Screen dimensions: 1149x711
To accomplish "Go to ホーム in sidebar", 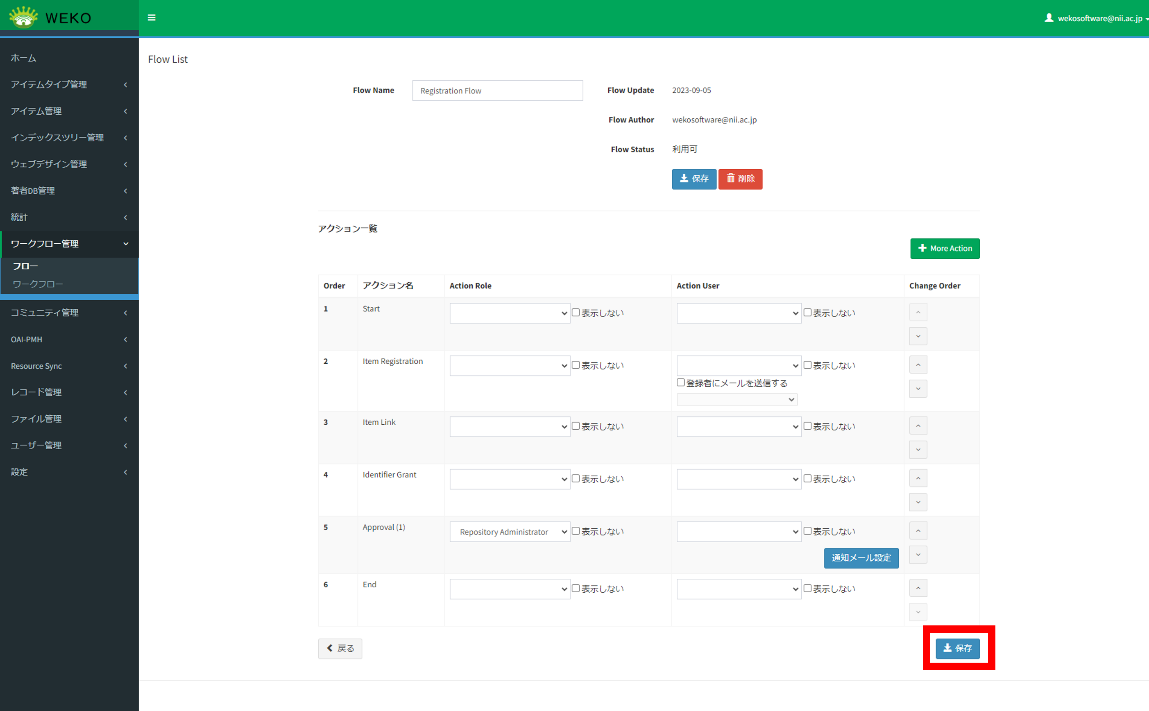I will click(24, 58).
